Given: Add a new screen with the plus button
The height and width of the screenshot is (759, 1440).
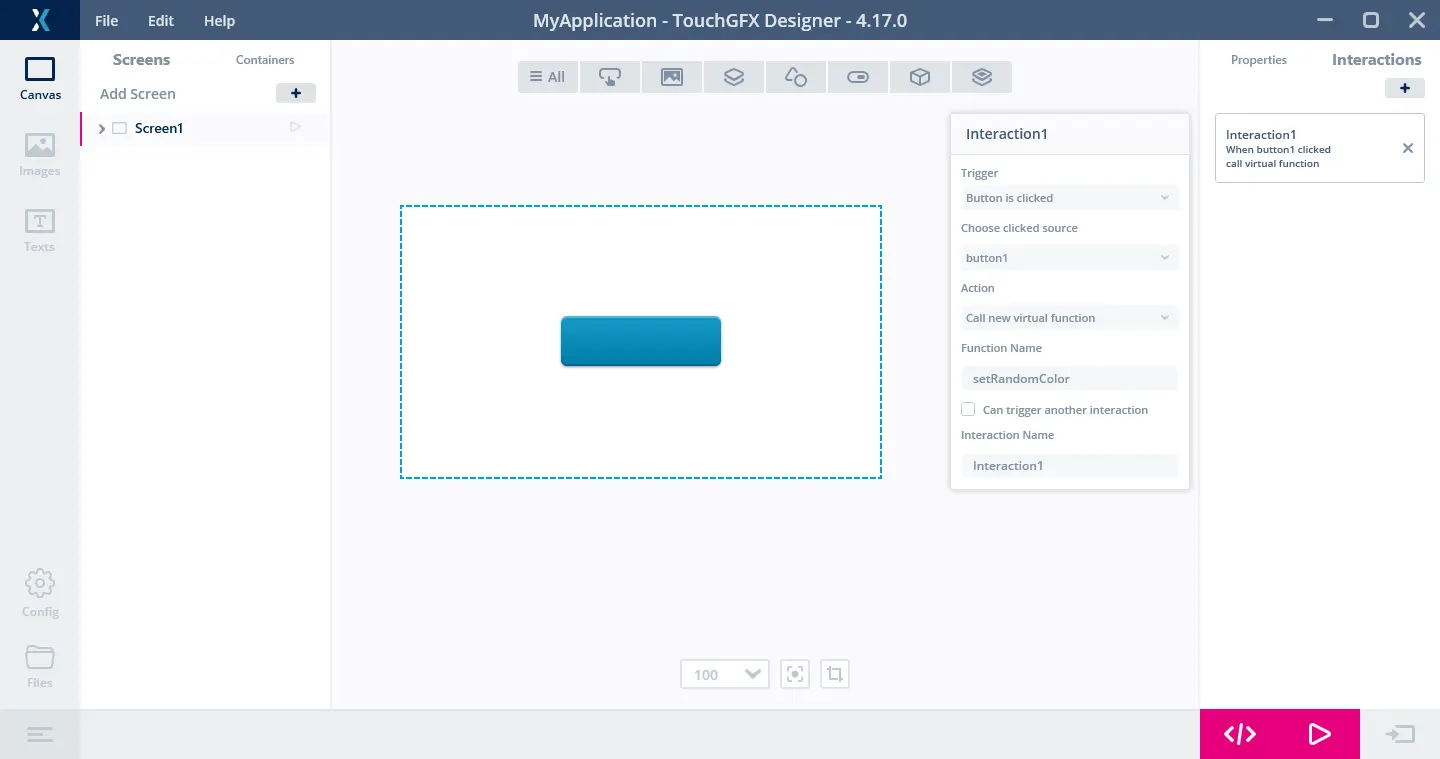Looking at the screenshot, I should click(x=296, y=93).
